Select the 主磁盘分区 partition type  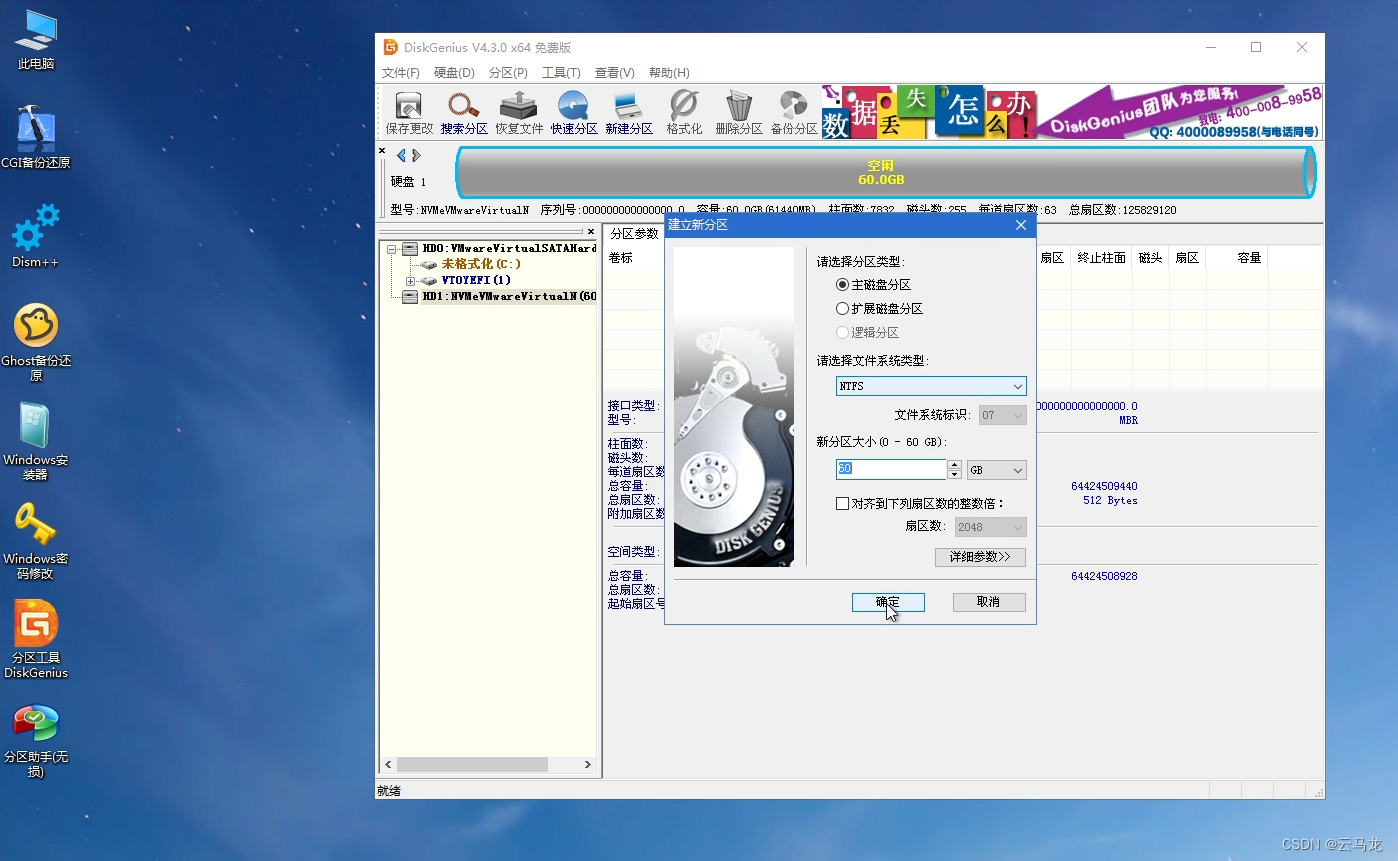click(842, 284)
